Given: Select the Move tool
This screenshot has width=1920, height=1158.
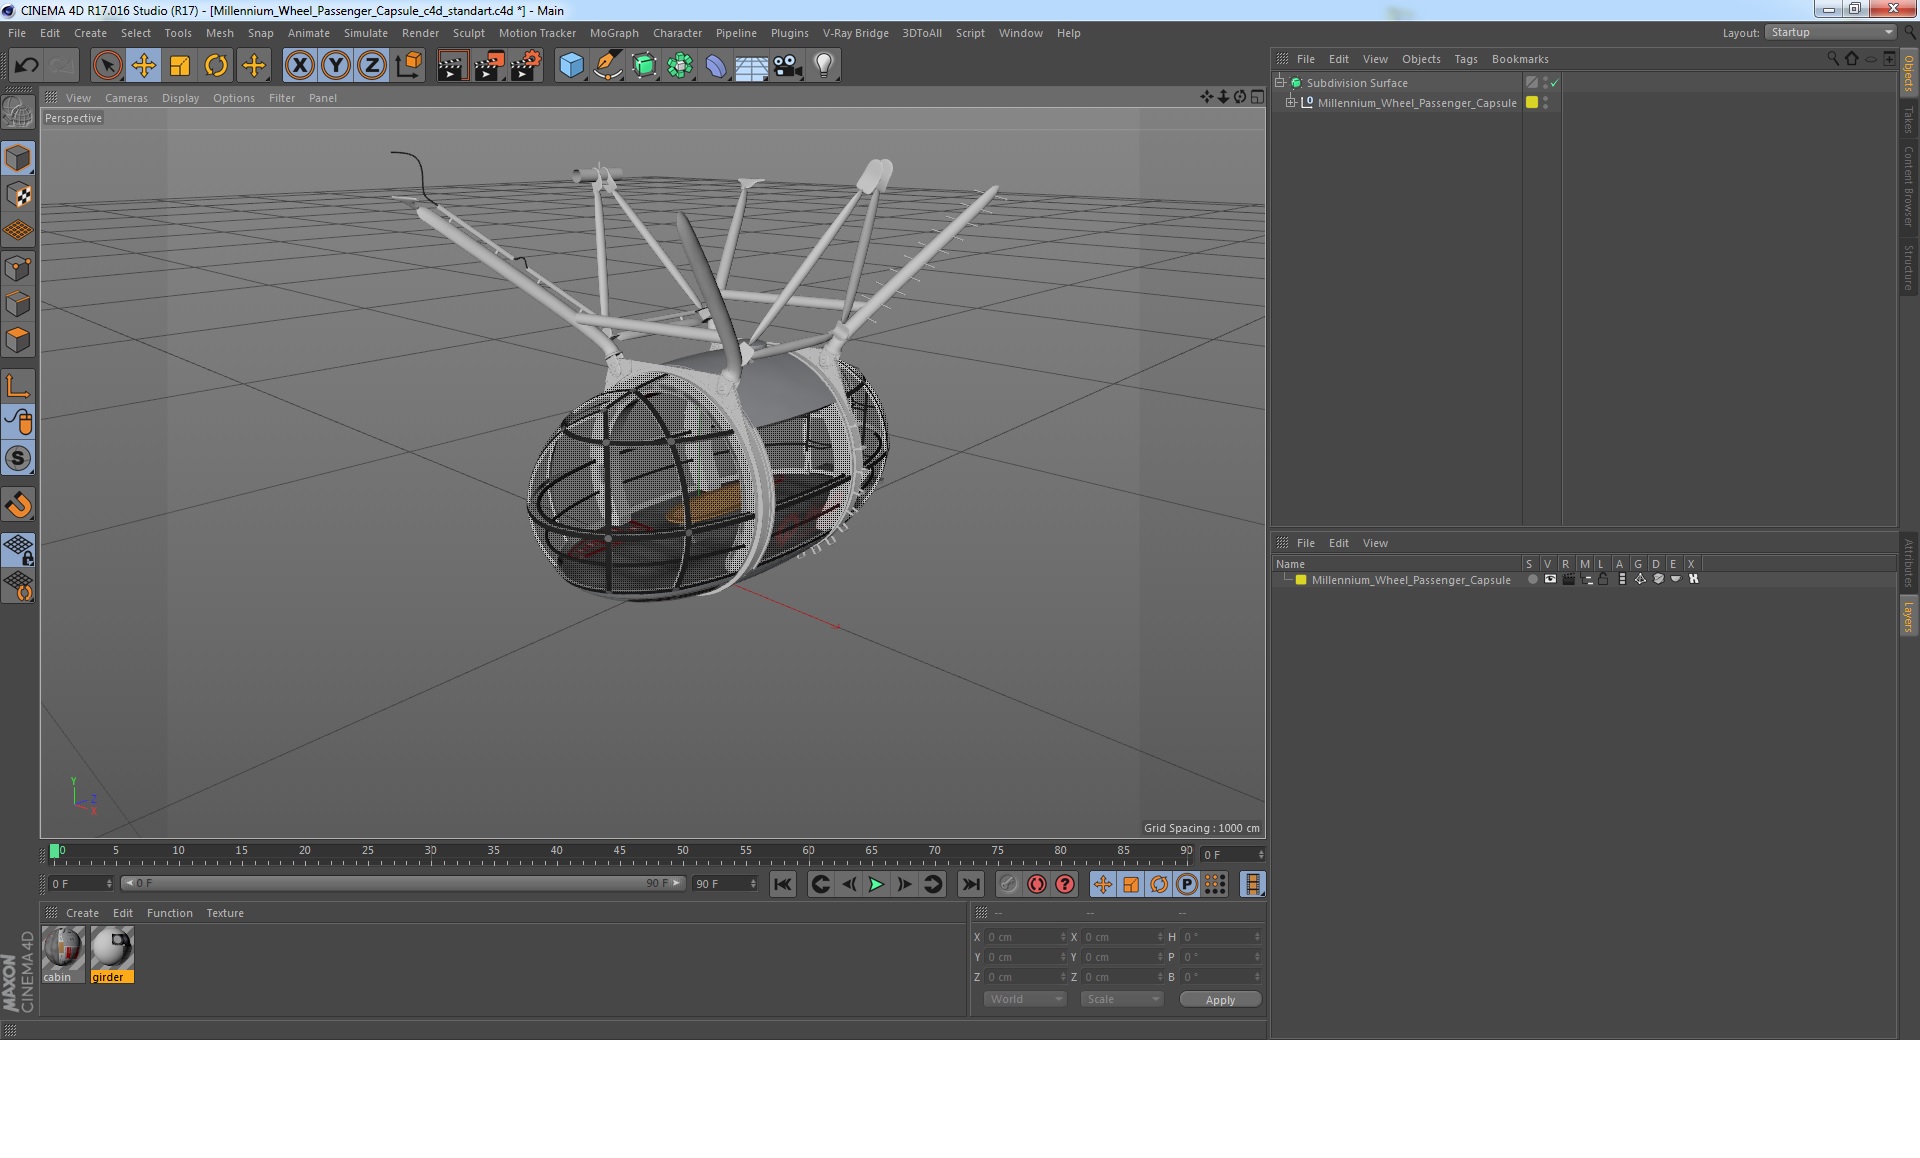Looking at the screenshot, I should click(x=143, y=66).
